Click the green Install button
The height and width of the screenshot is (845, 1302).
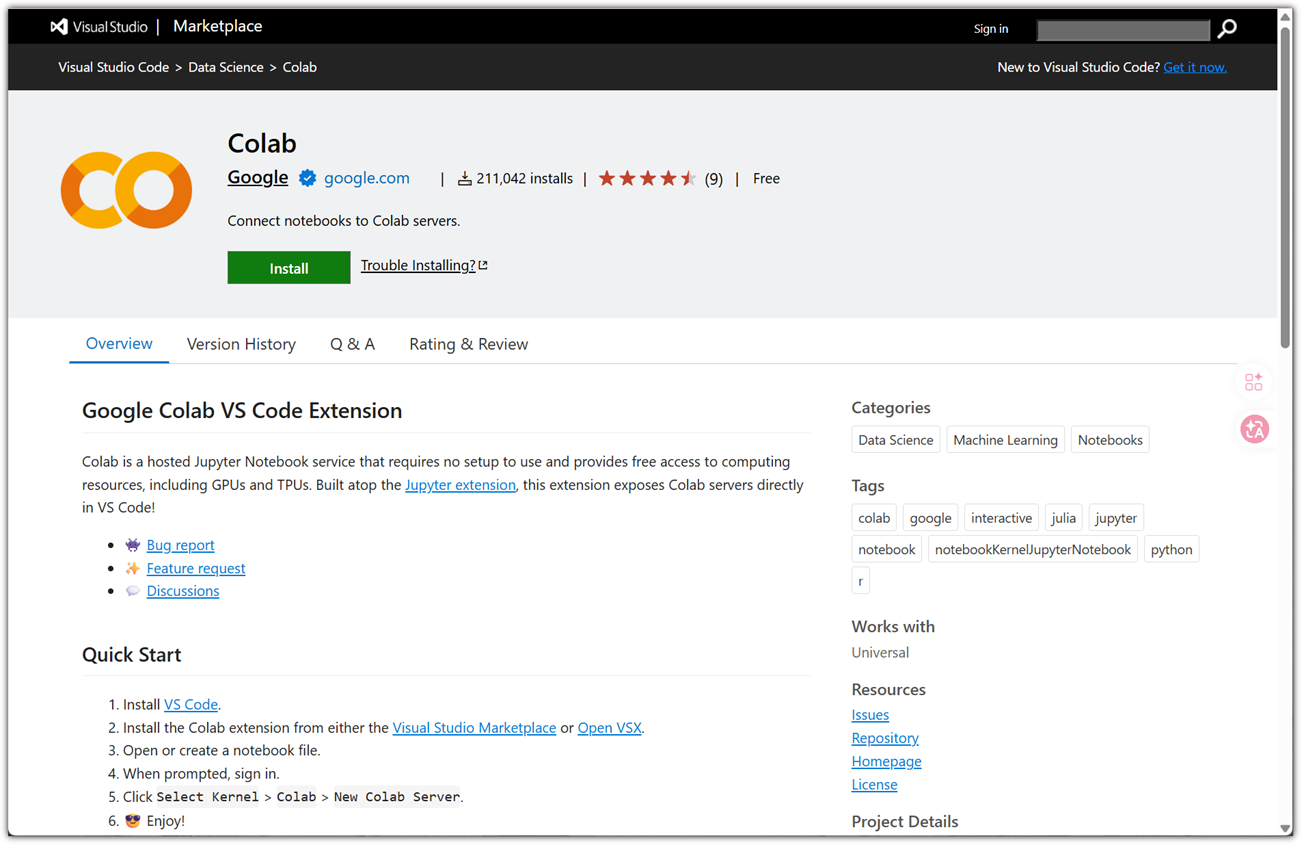(x=289, y=267)
